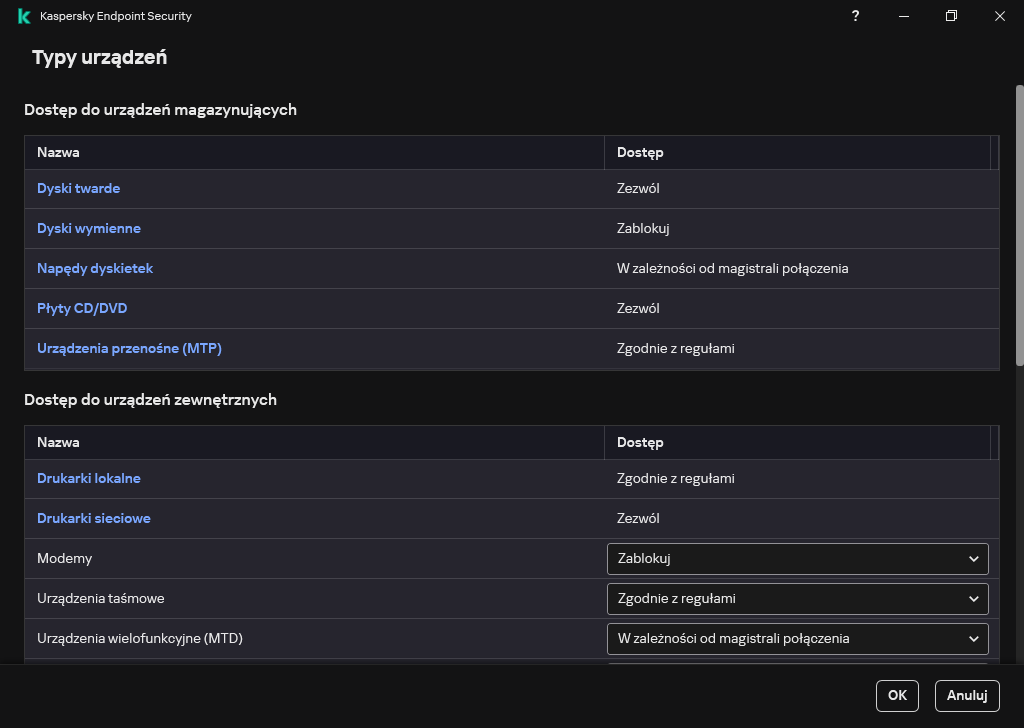1024x728 pixels.
Task: Expand the Modemy access dropdown
Action: pyautogui.click(x=797, y=558)
